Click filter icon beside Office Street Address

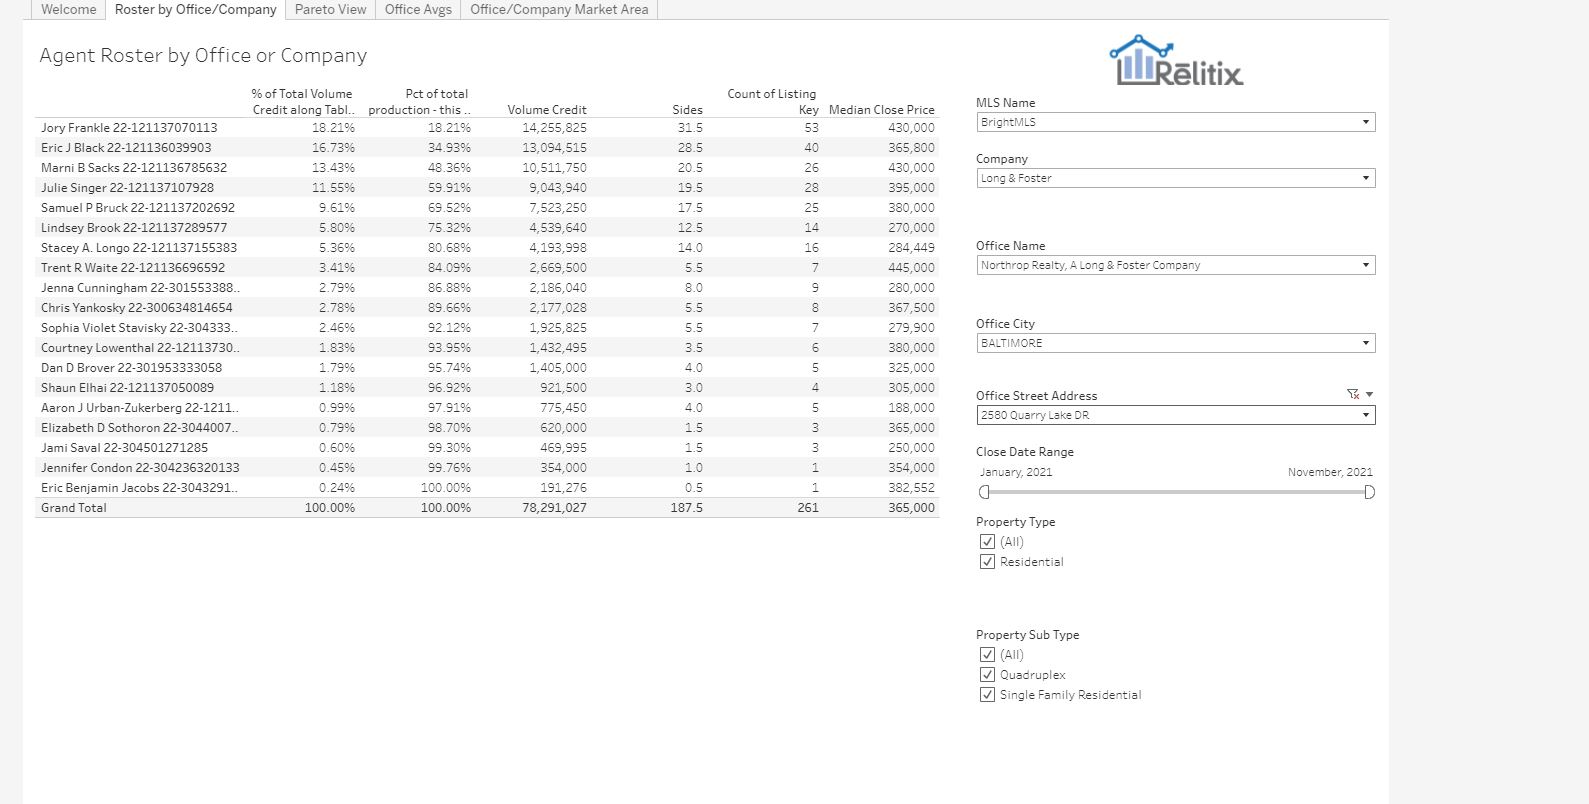click(x=1353, y=395)
